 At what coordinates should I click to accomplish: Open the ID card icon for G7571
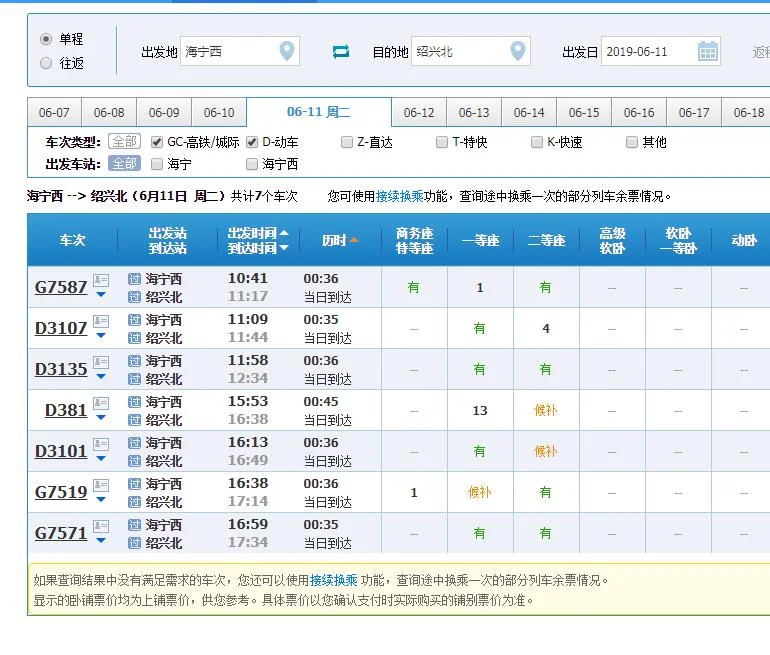[x=101, y=526]
